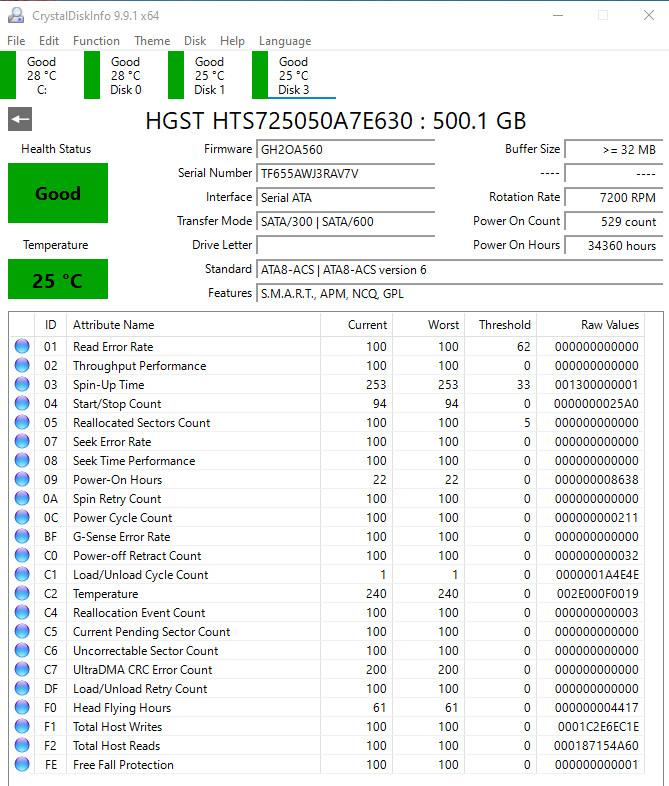
Task: Click the Power On Hours value box
Action: [613, 245]
